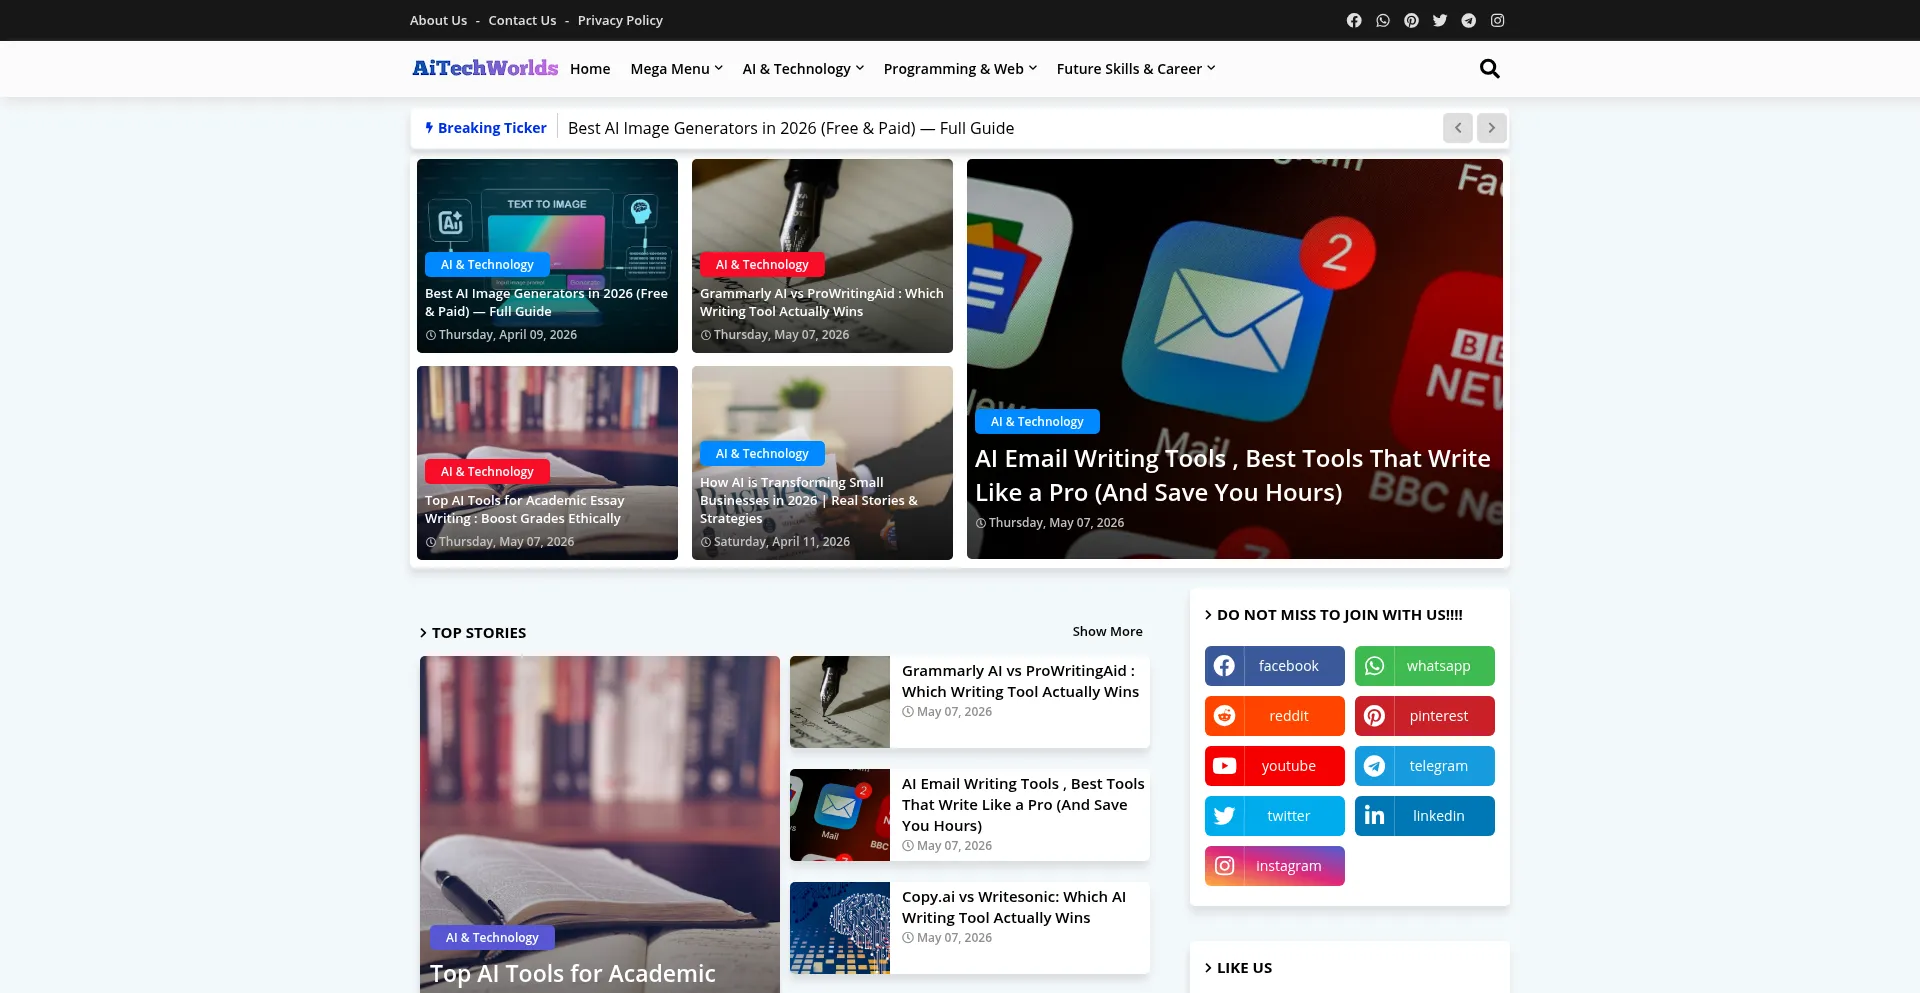
Task: Join via the reddit sidebar button
Action: 1275,716
